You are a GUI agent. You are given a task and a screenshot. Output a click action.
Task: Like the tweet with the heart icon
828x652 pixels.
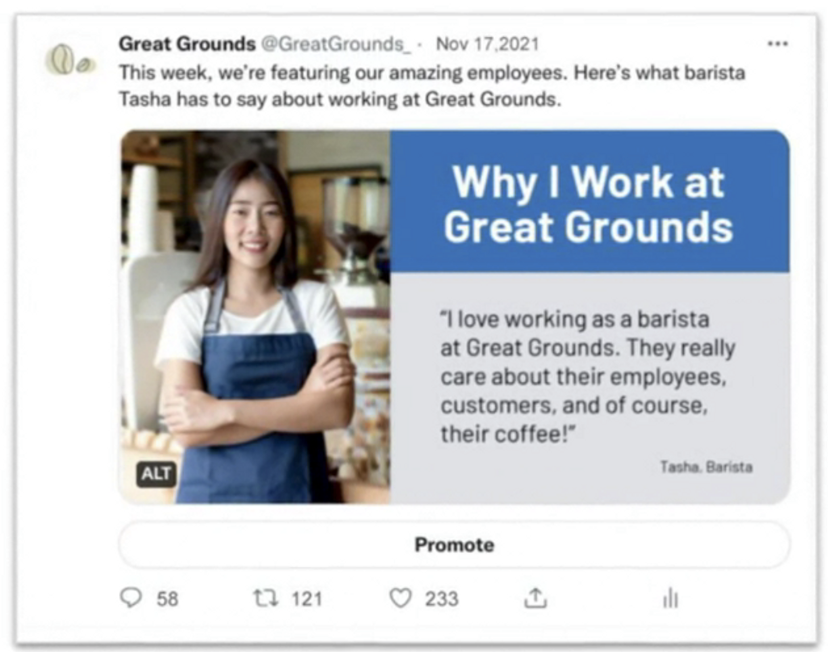click(400, 598)
